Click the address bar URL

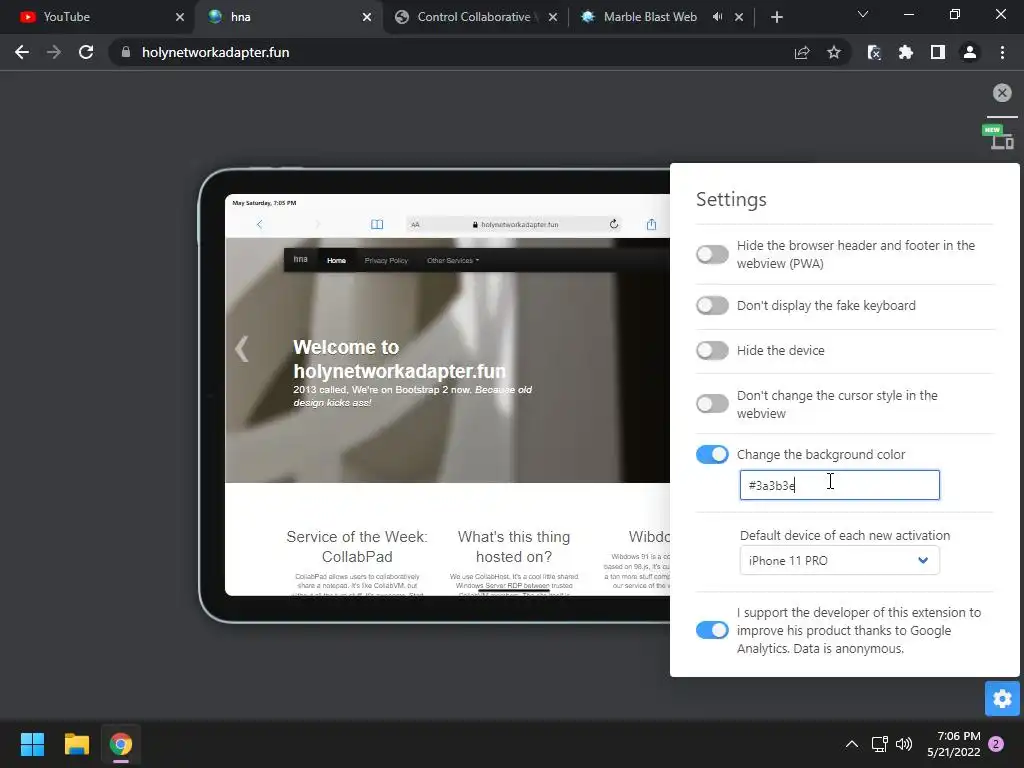216,52
